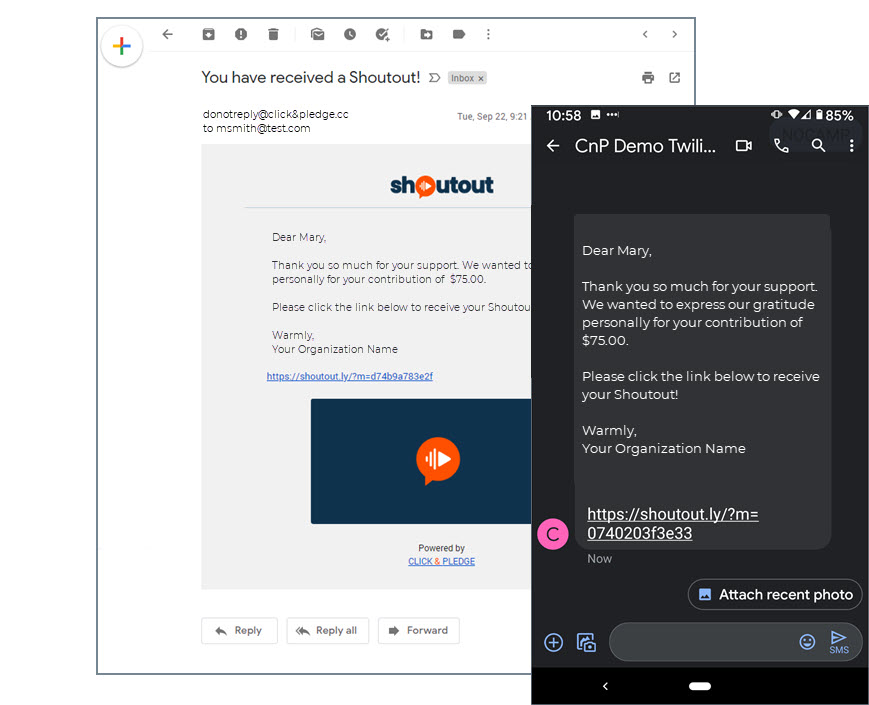
Task: Start a video call in Messages
Action: (744, 146)
